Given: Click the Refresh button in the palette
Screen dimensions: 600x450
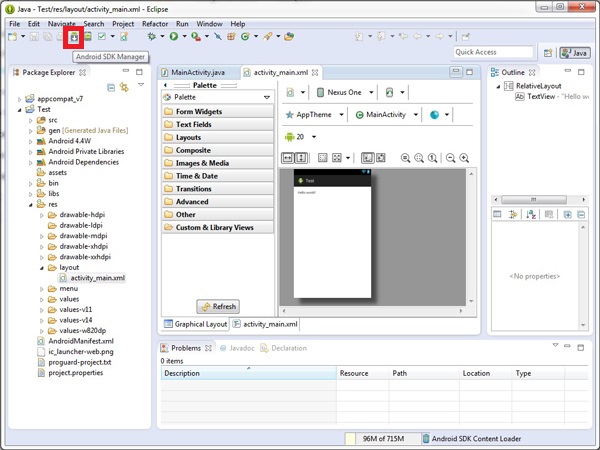Looking at the screenshot, I should [x=218, y=307].
